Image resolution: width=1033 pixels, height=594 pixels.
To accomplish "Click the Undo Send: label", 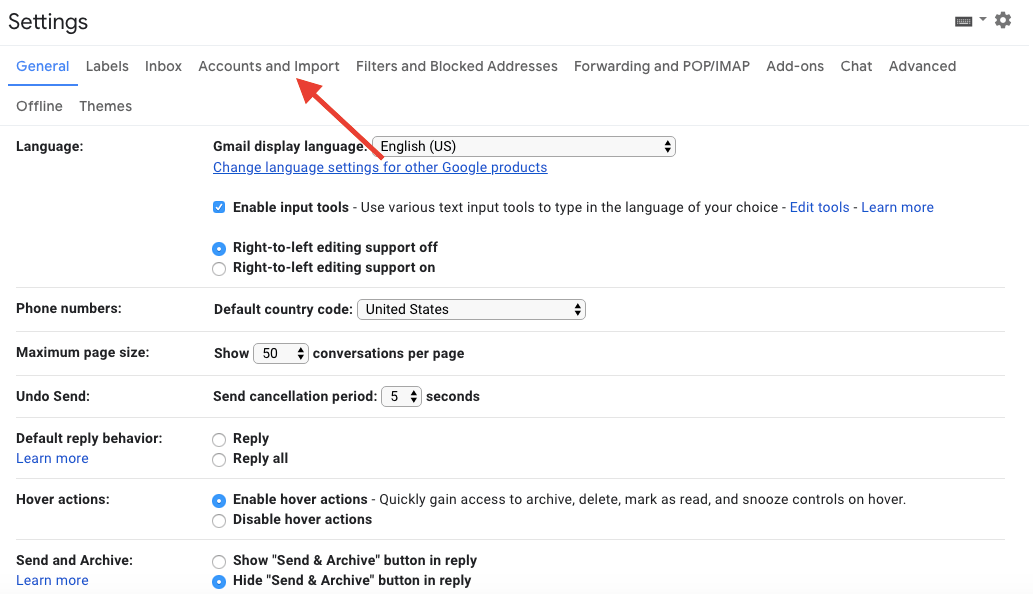I will coord(53,396).
